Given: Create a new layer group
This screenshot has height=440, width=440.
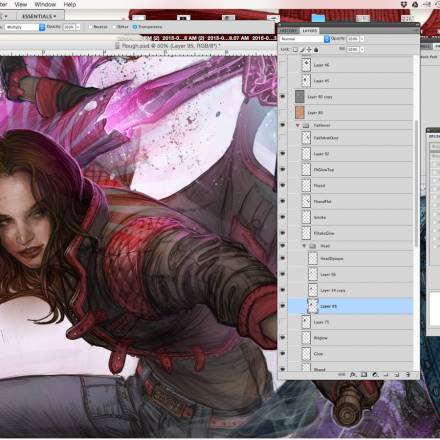Looking at the screenshot, I should (386, 375).
